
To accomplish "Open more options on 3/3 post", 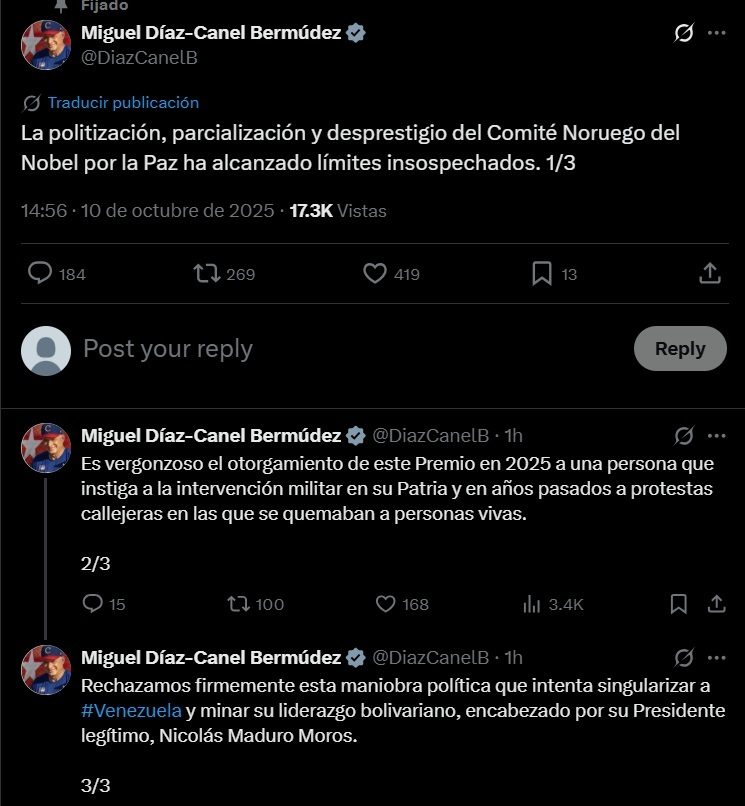I will [x=717, y=657].
